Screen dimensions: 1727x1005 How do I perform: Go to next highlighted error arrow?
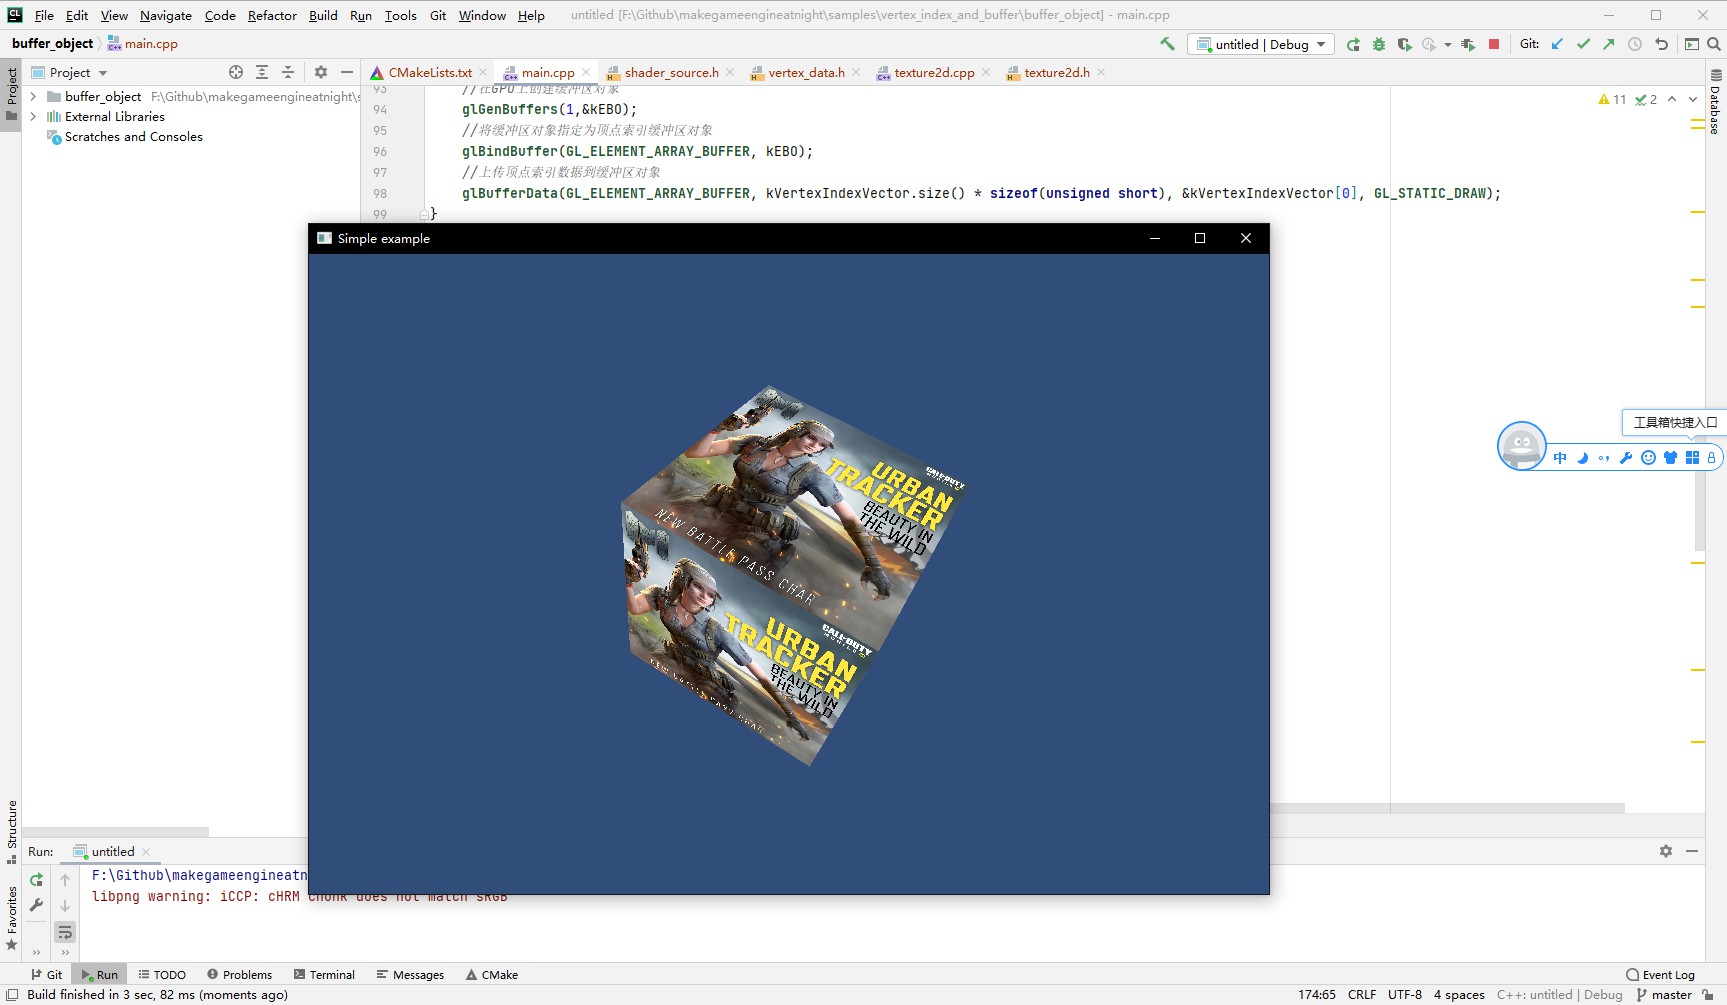[1692, 99]
